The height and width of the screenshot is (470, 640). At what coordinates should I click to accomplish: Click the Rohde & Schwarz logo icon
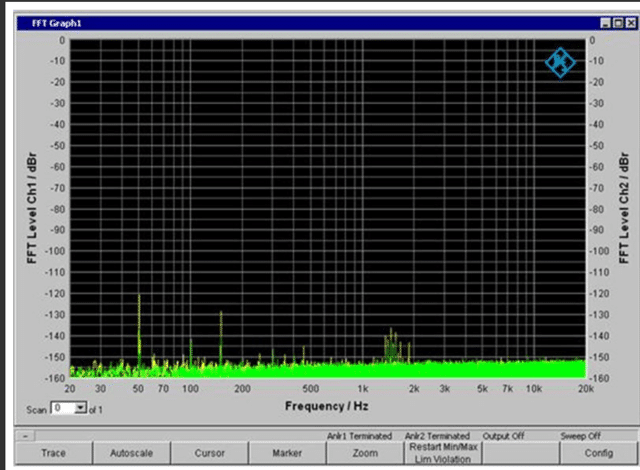560,63
